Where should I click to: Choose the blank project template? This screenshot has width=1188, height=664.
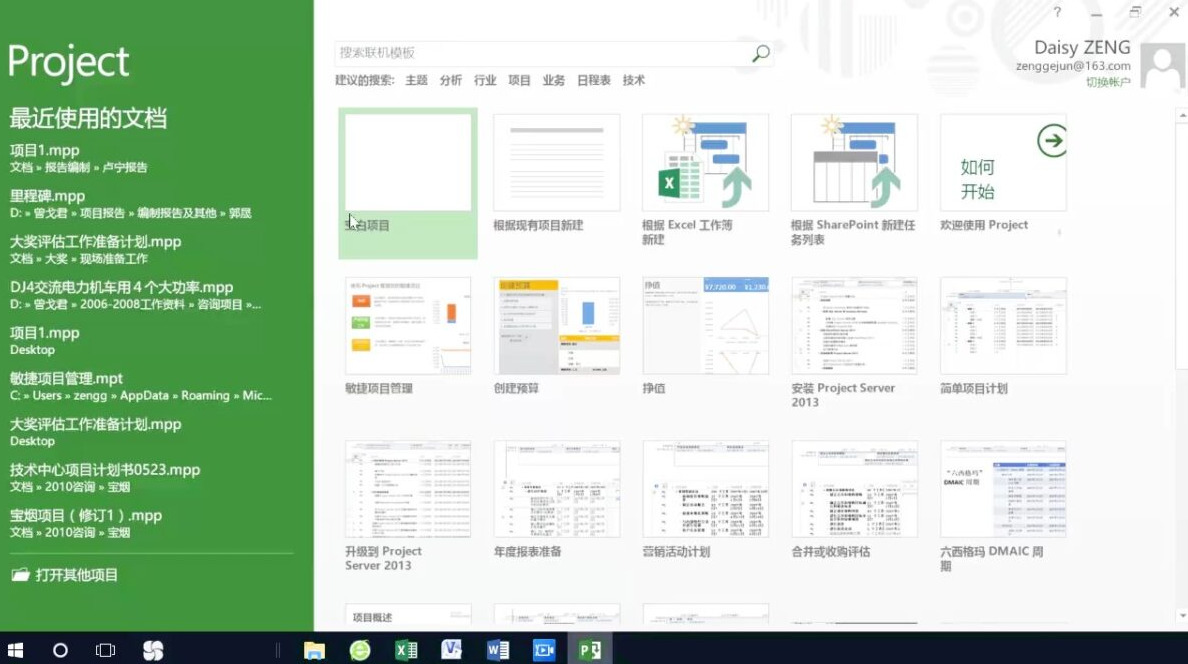tap(408, 183)
